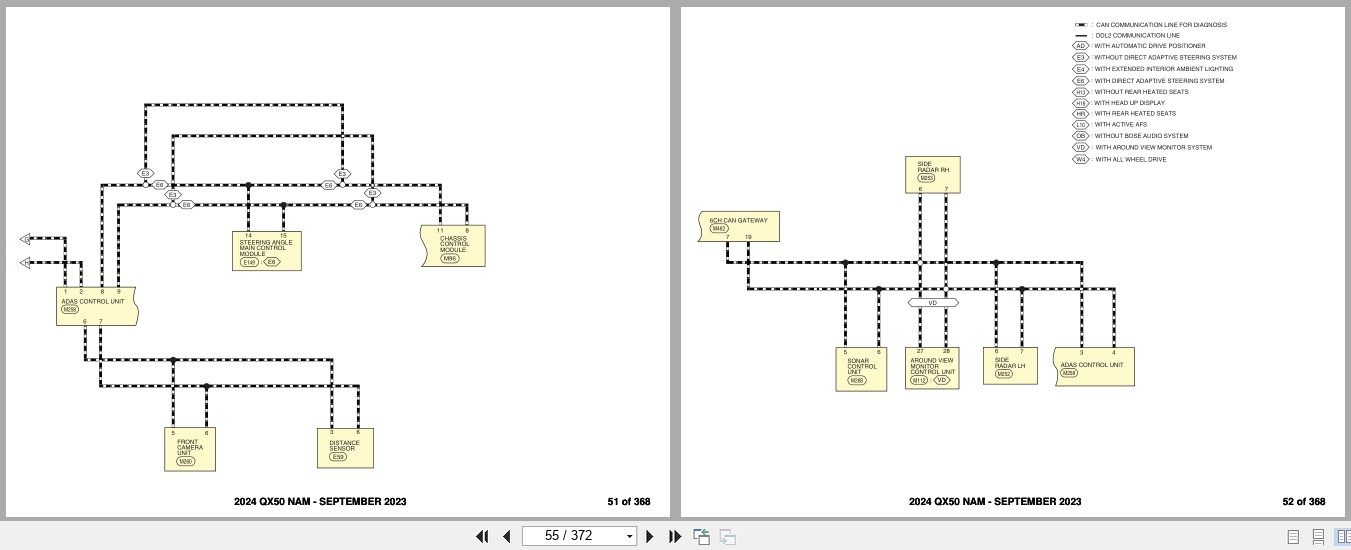Click legend 'WITHOUT REAR HEATED SEATS'
The image size is (1351, 550).
click(1141, 92)
